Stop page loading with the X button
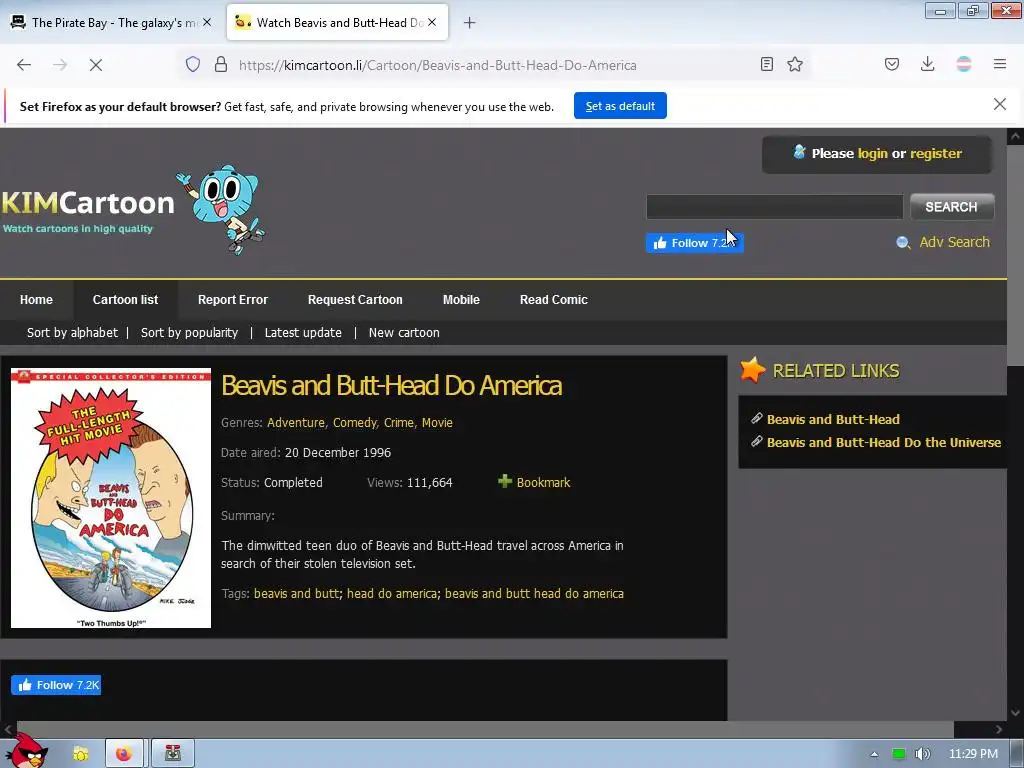 95,65
